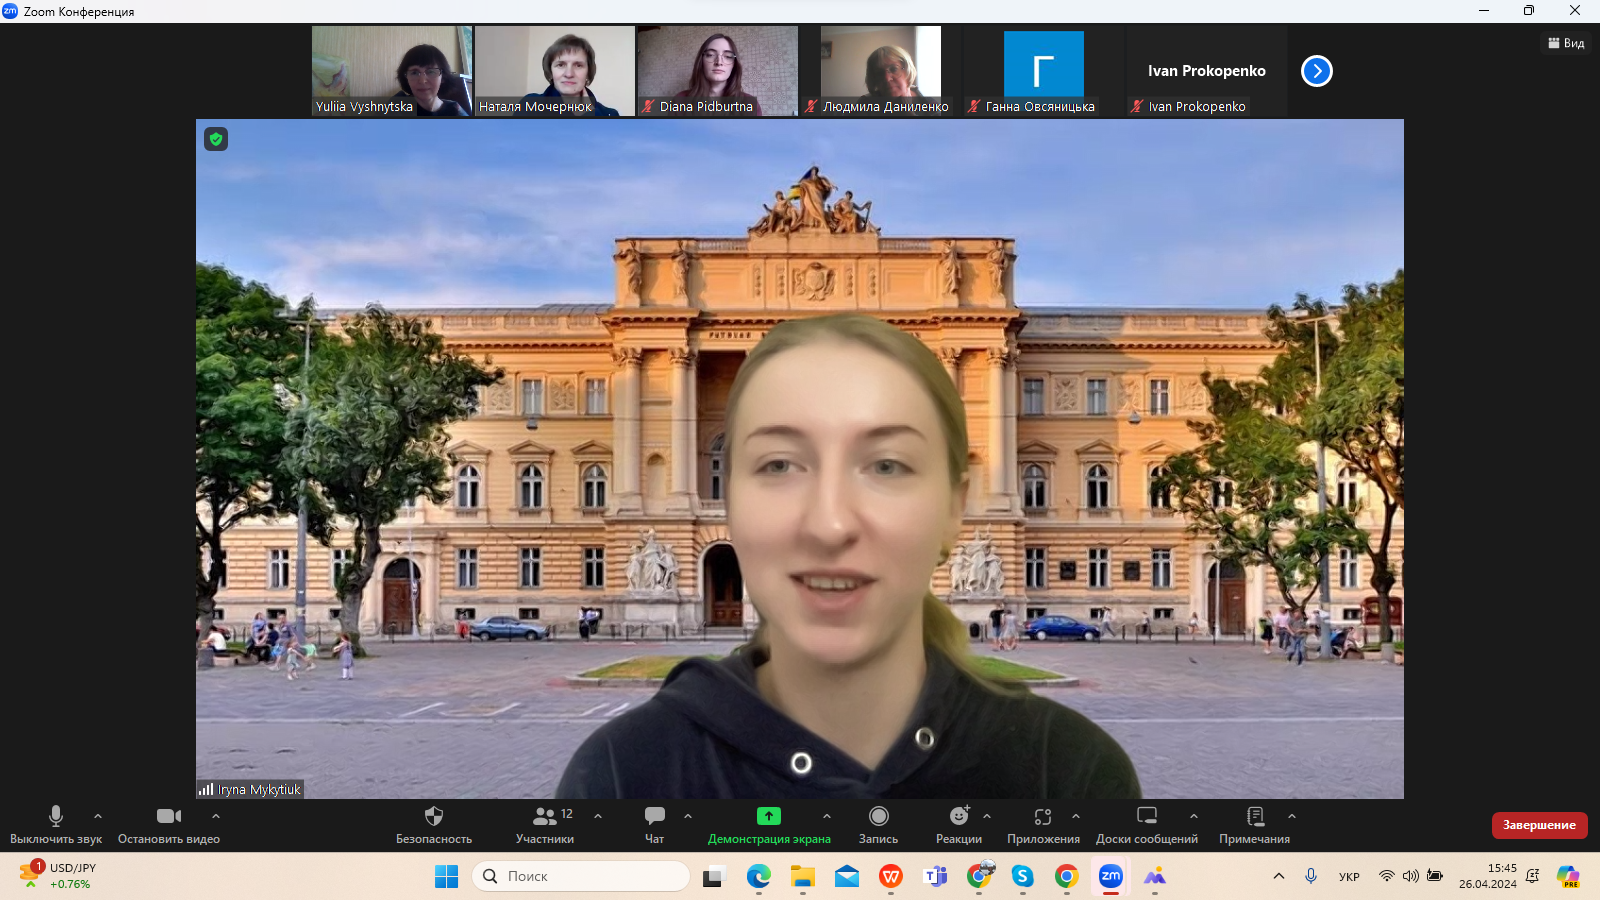The width and height of the screenshot is (1600, 900).
Task: Expand screen share options arrow
Action: (x=827, y=816)
